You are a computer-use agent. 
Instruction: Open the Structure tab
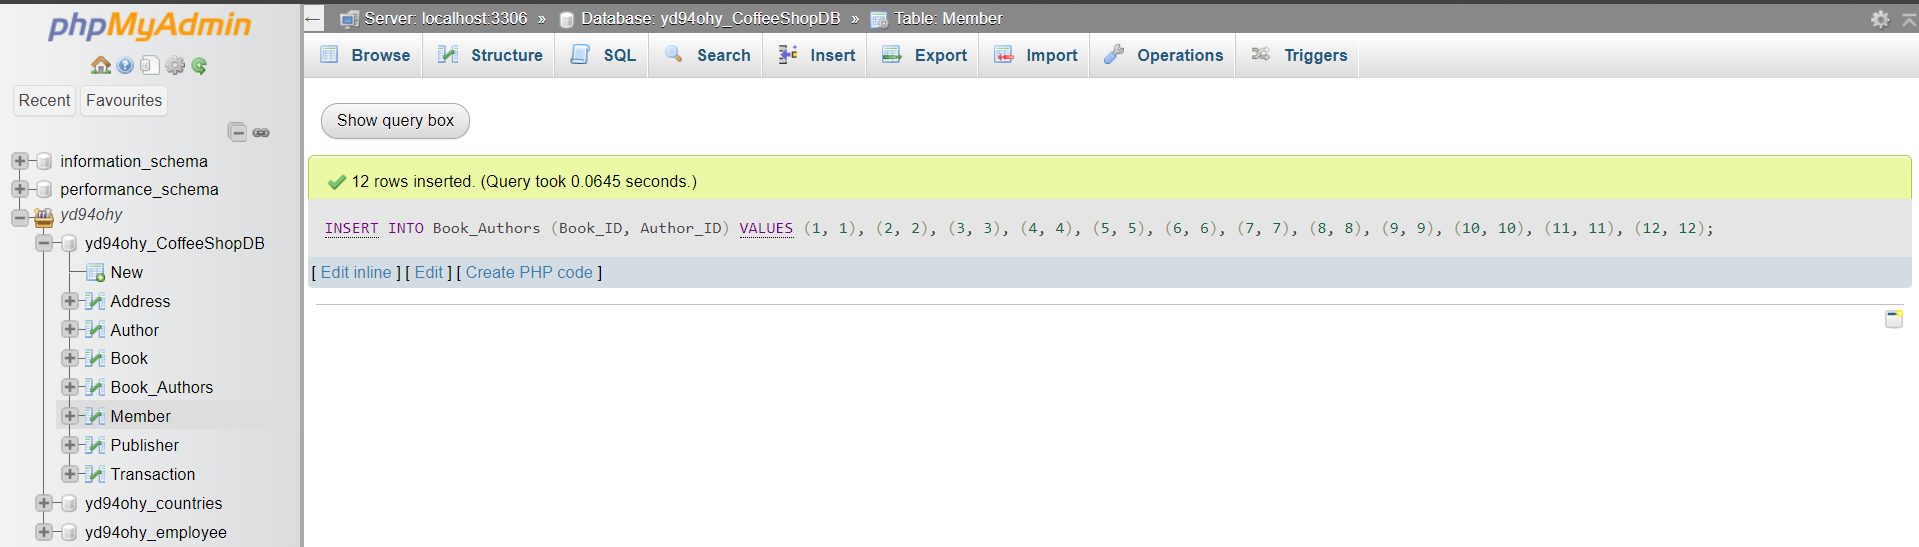point(490,55)
